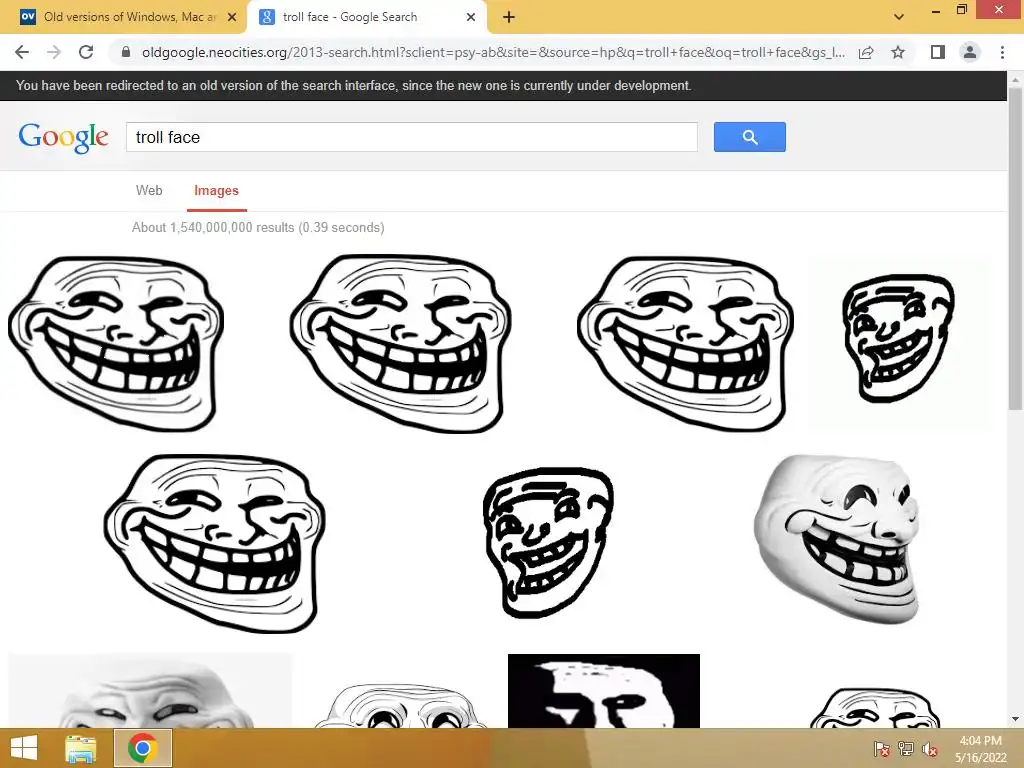
Task: Click the Windows Start button
Action: [24, 748]
